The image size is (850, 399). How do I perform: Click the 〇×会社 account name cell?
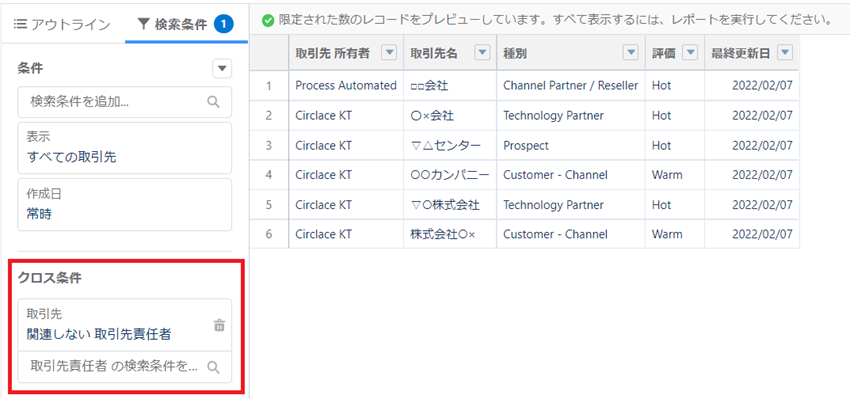[450, 115]
